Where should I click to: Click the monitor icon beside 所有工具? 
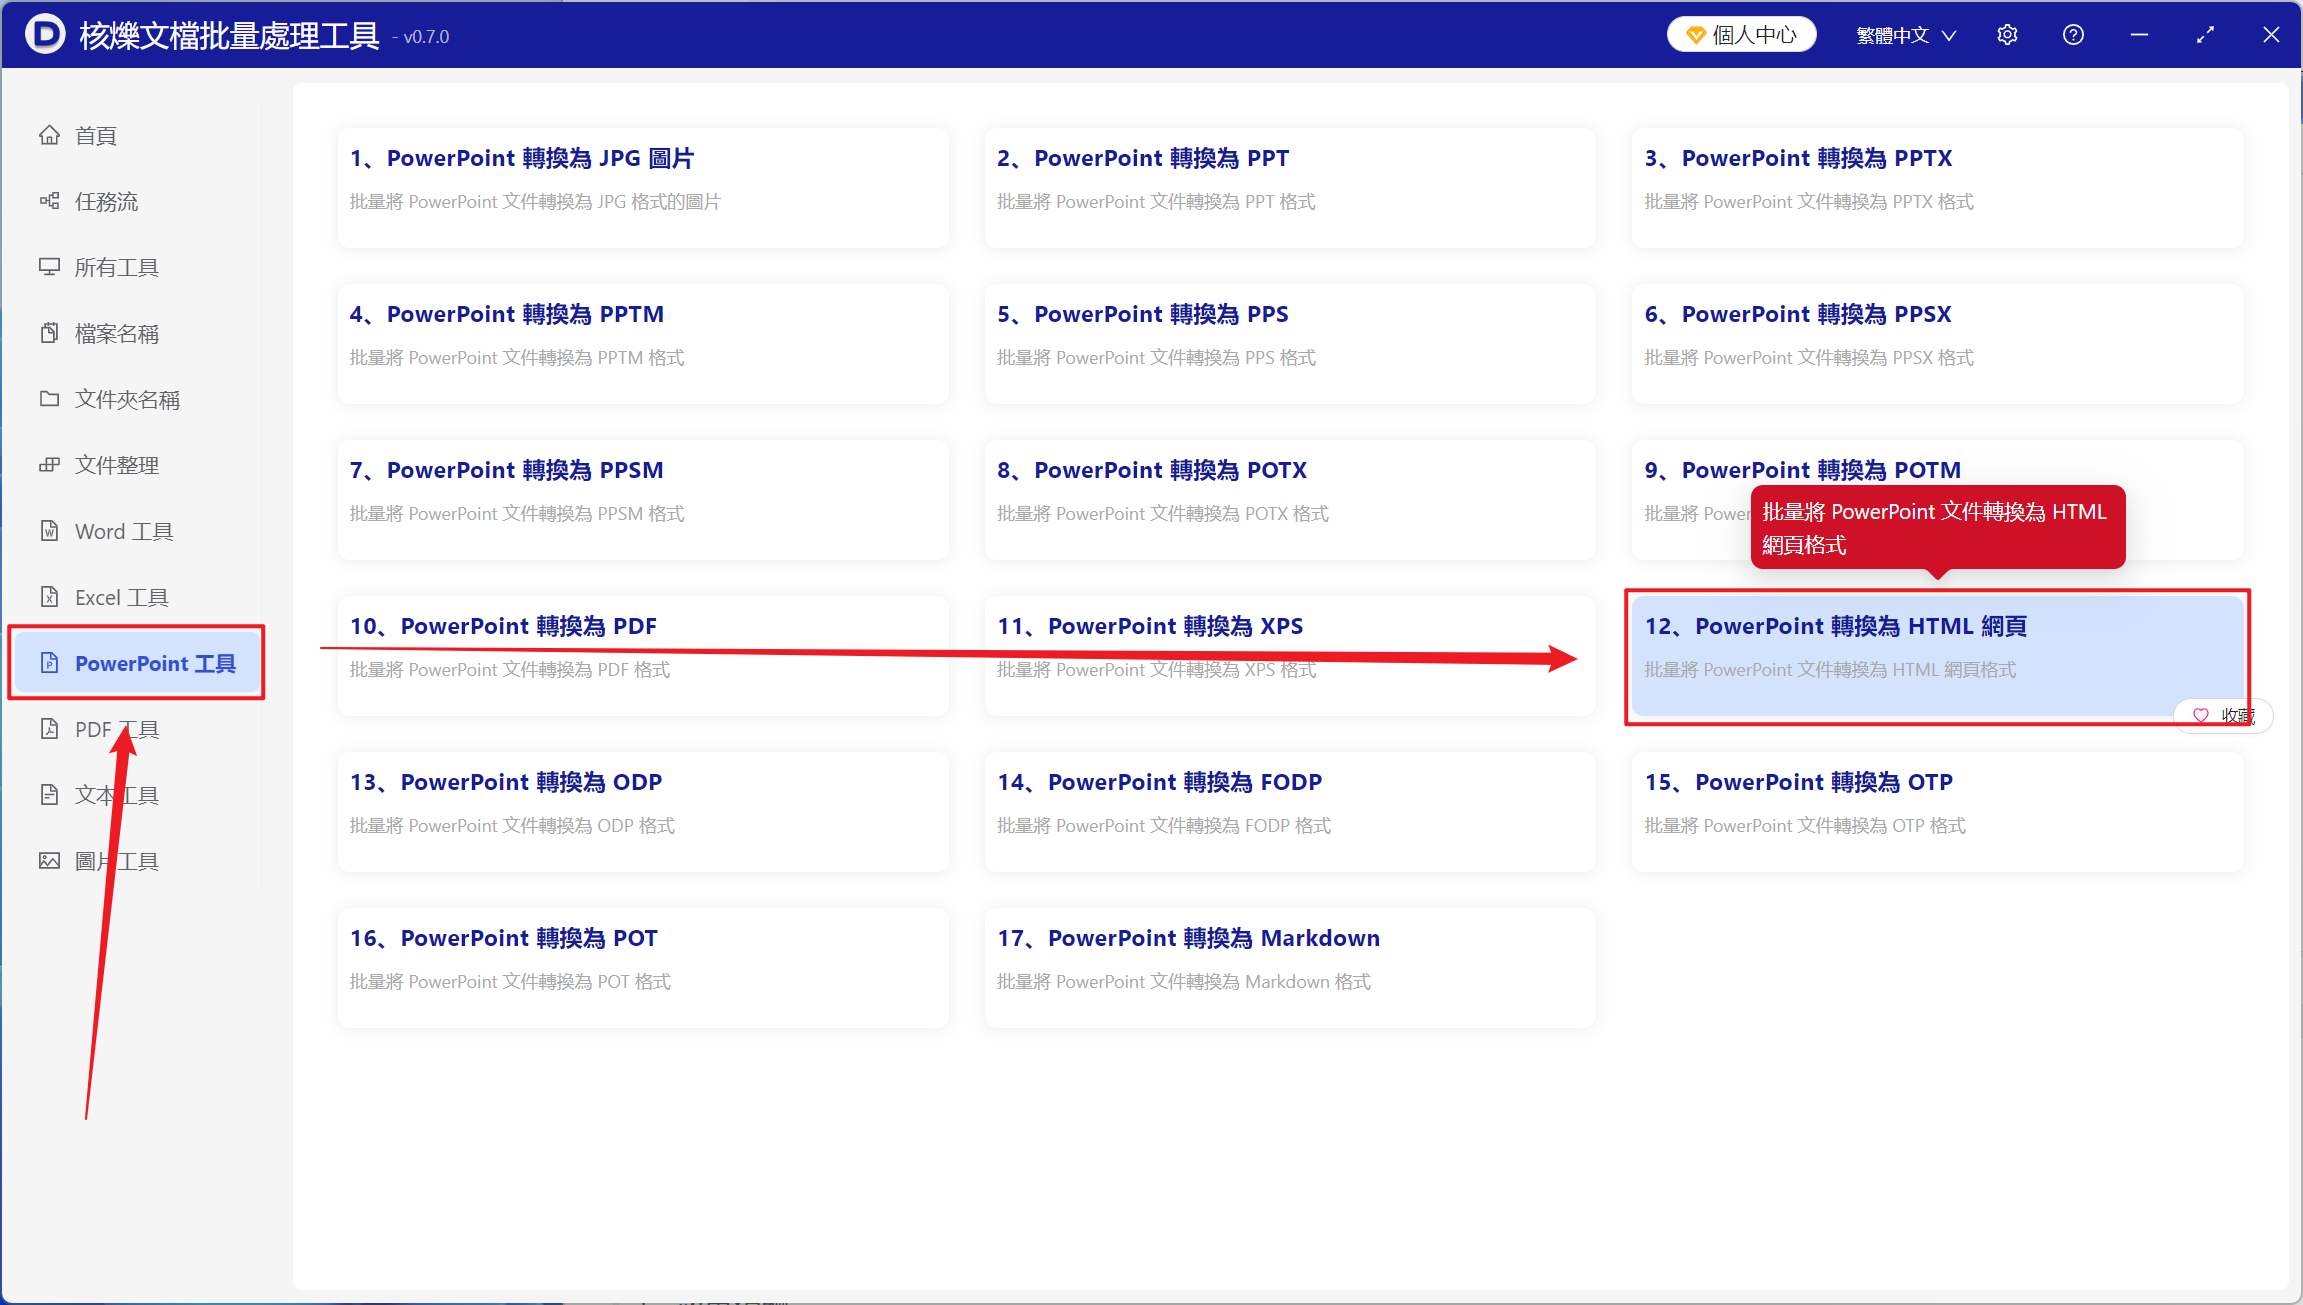49,267
